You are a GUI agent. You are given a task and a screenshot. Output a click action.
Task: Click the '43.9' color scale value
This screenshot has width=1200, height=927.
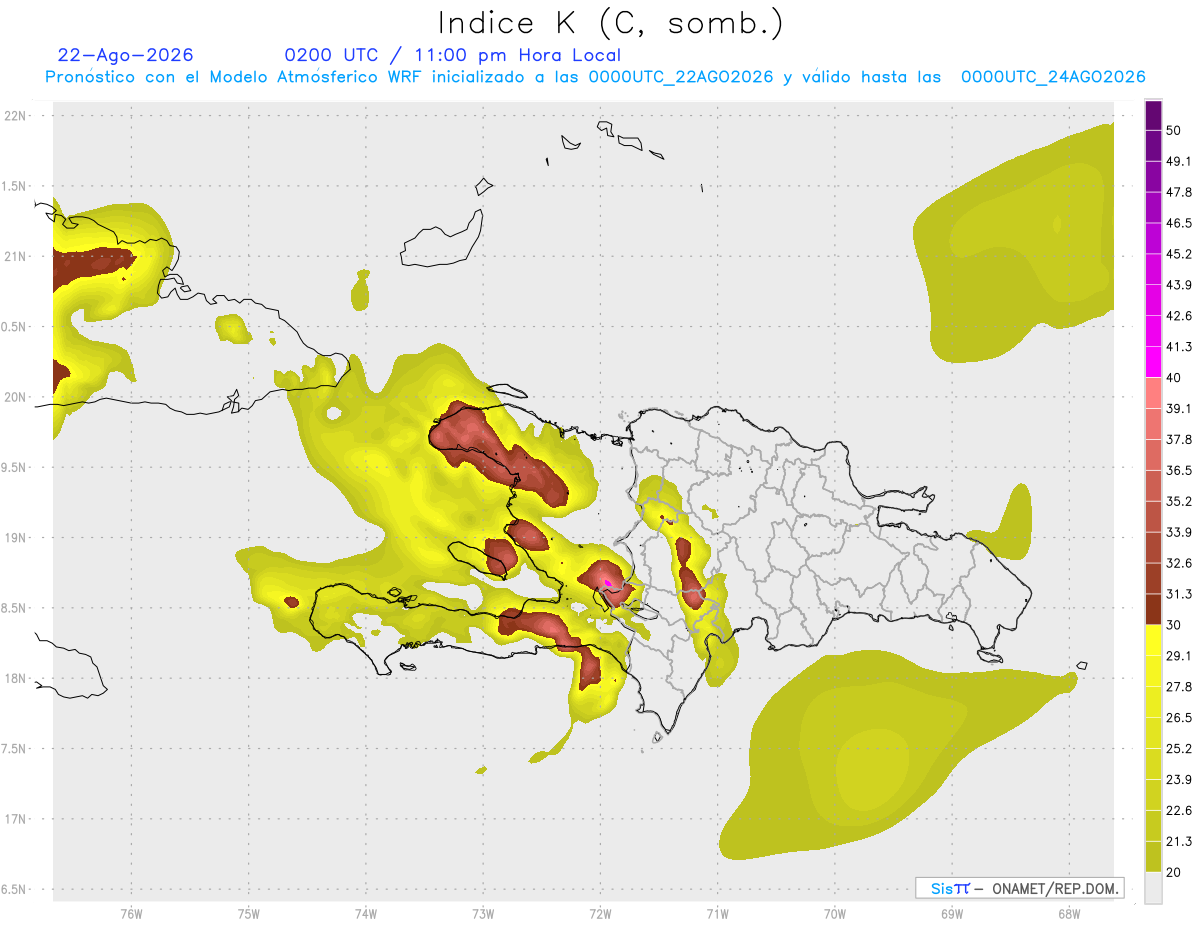[1179, 285]
